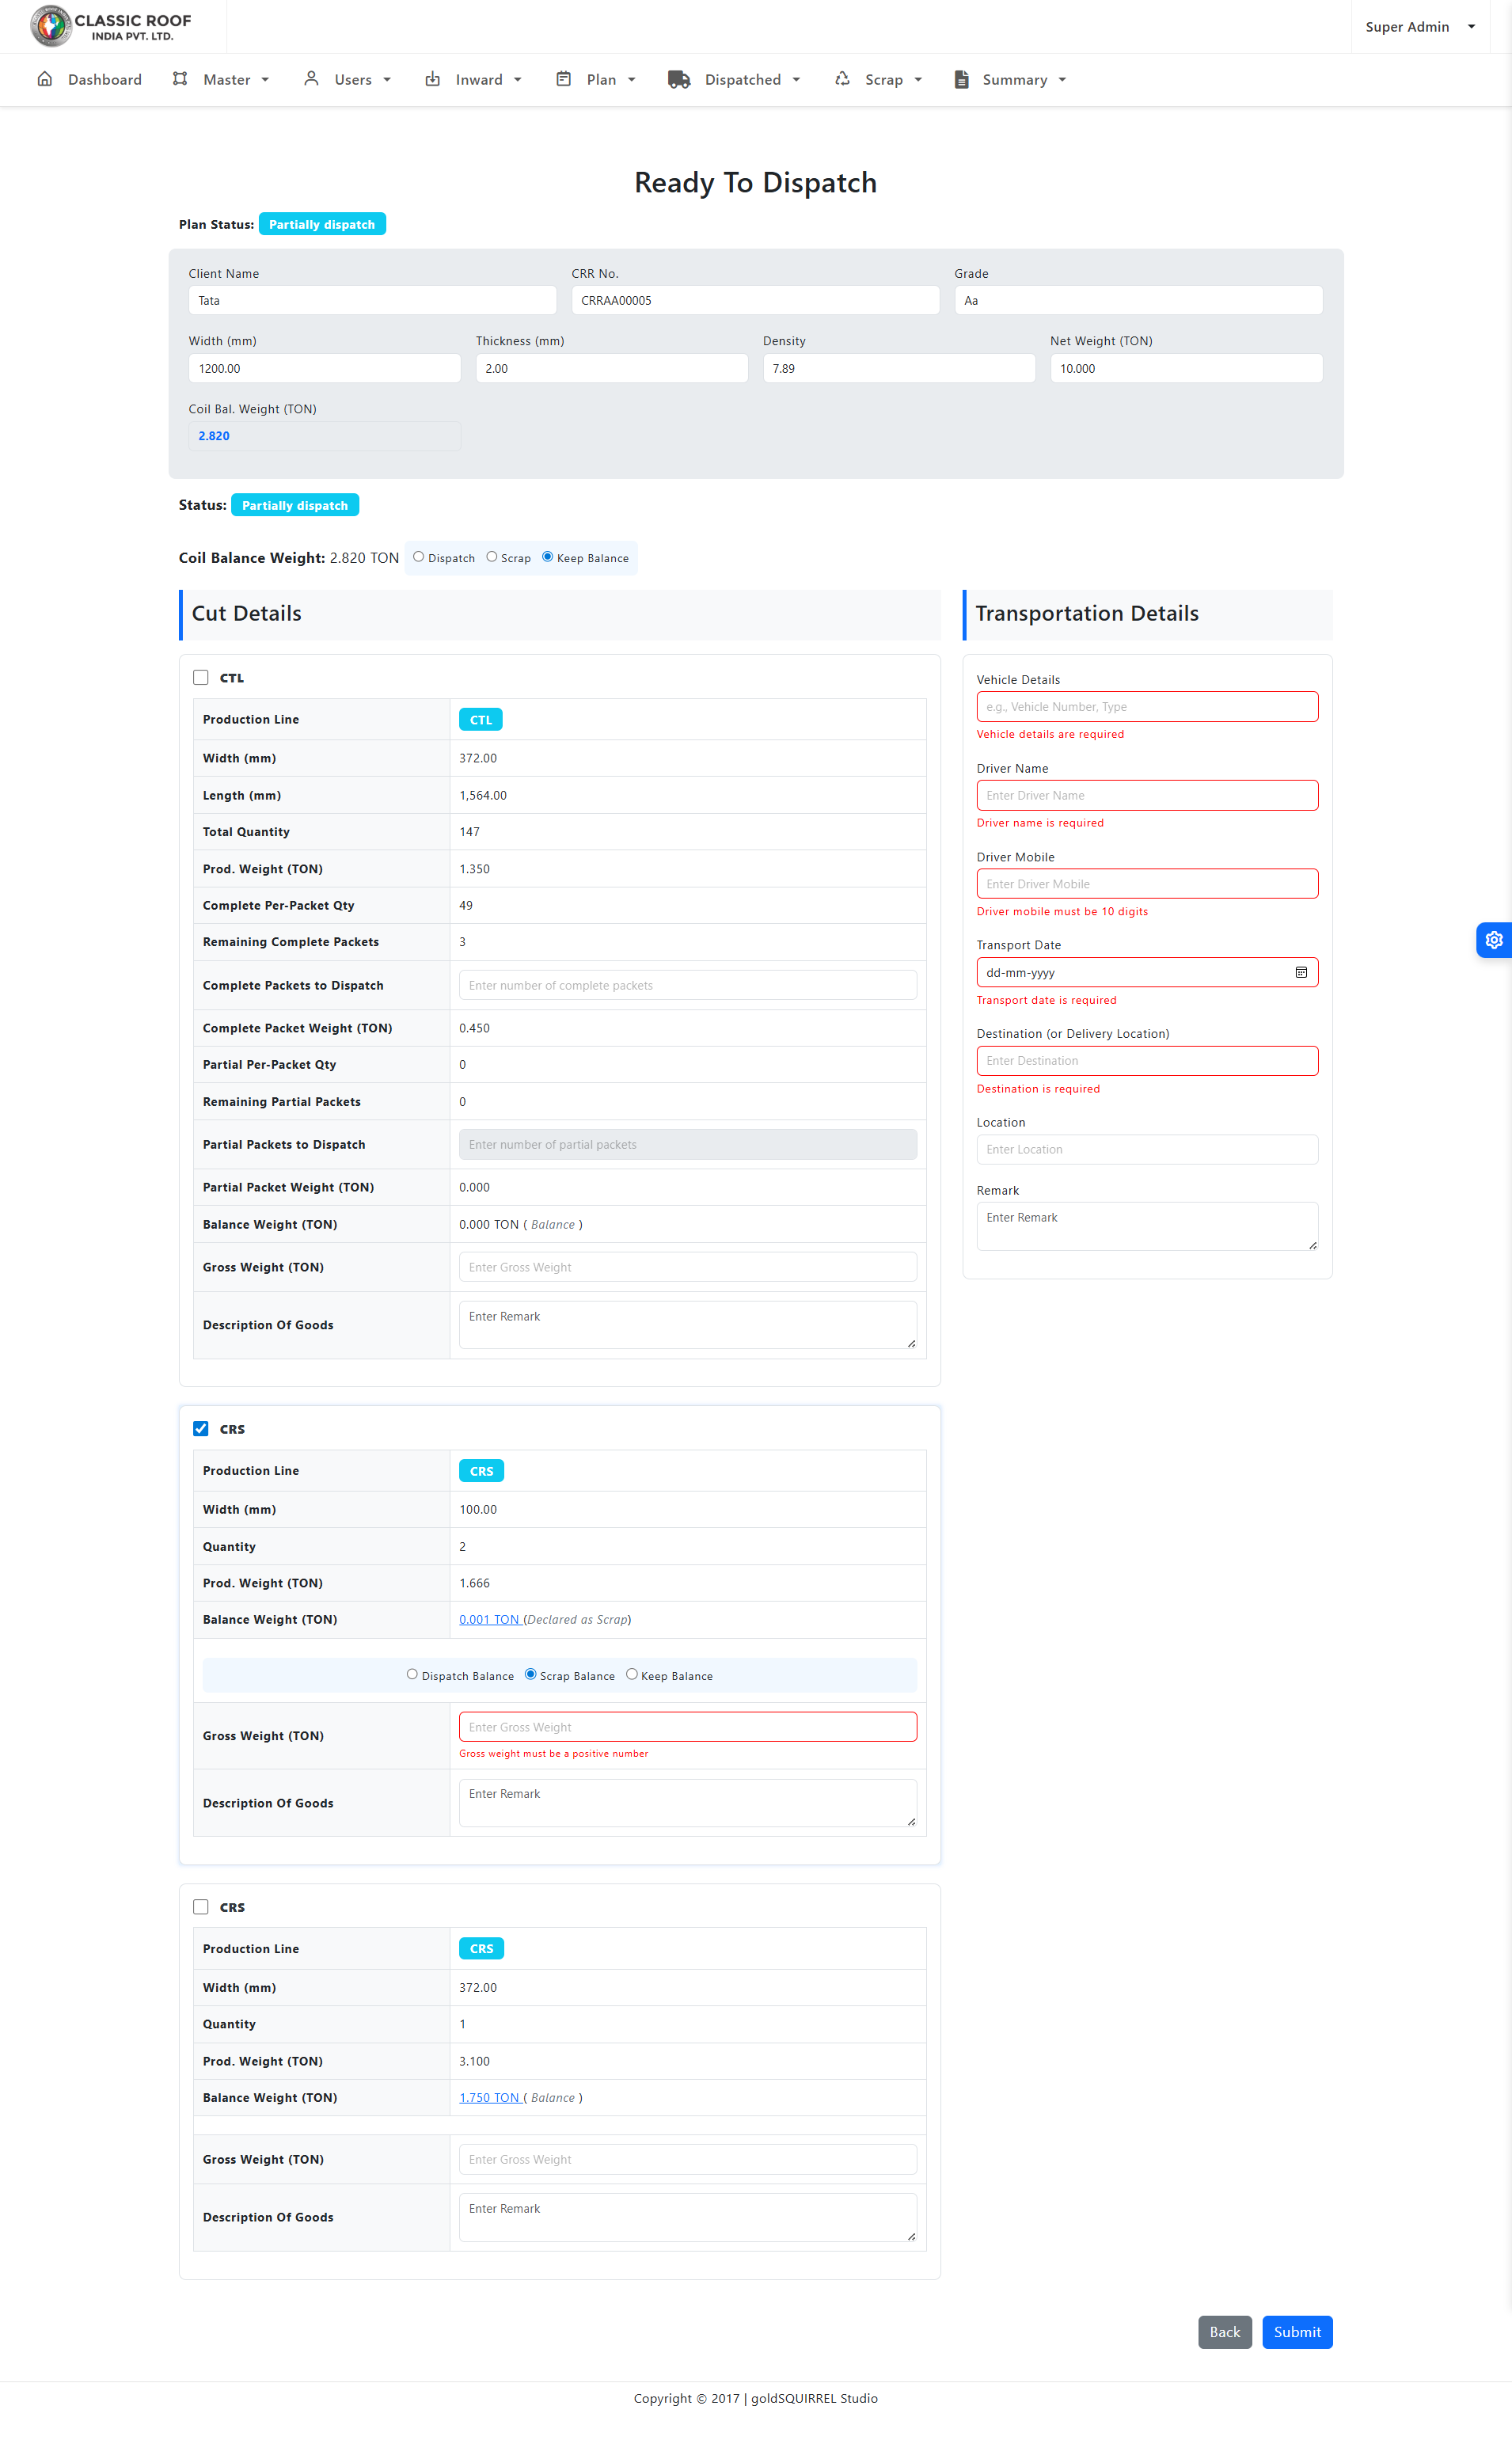Select the Scrap coil balance radio
Screen dimensions: 1512x2440
pyautogui.click(x=492, y=557)
